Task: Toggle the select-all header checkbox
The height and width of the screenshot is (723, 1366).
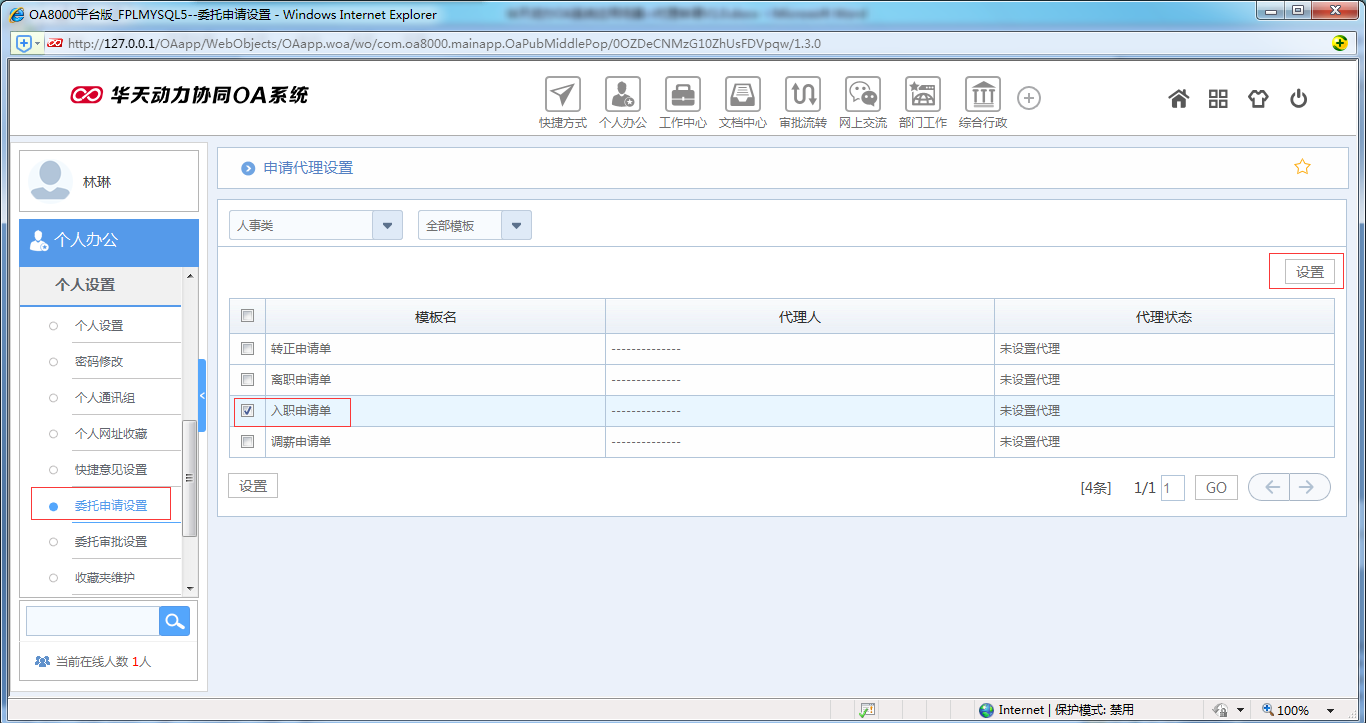Action: click(x=248, y=316)
